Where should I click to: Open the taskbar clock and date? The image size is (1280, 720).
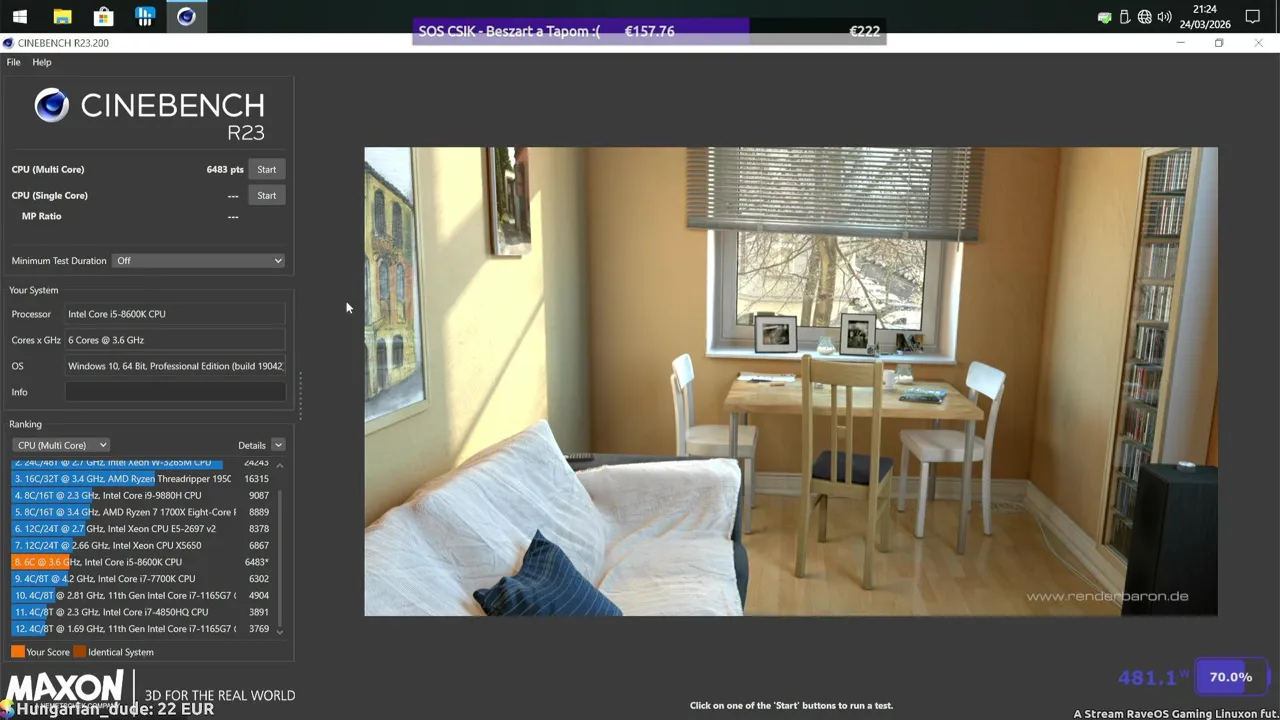click(x=1204, y=17)
